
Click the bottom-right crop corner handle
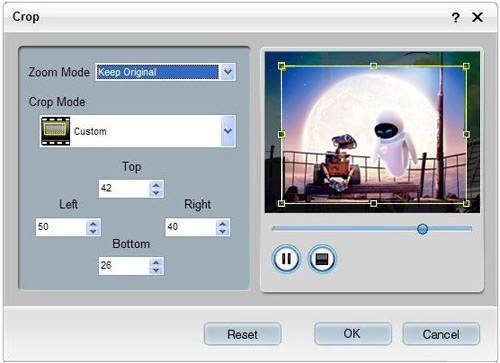point(466,203)
